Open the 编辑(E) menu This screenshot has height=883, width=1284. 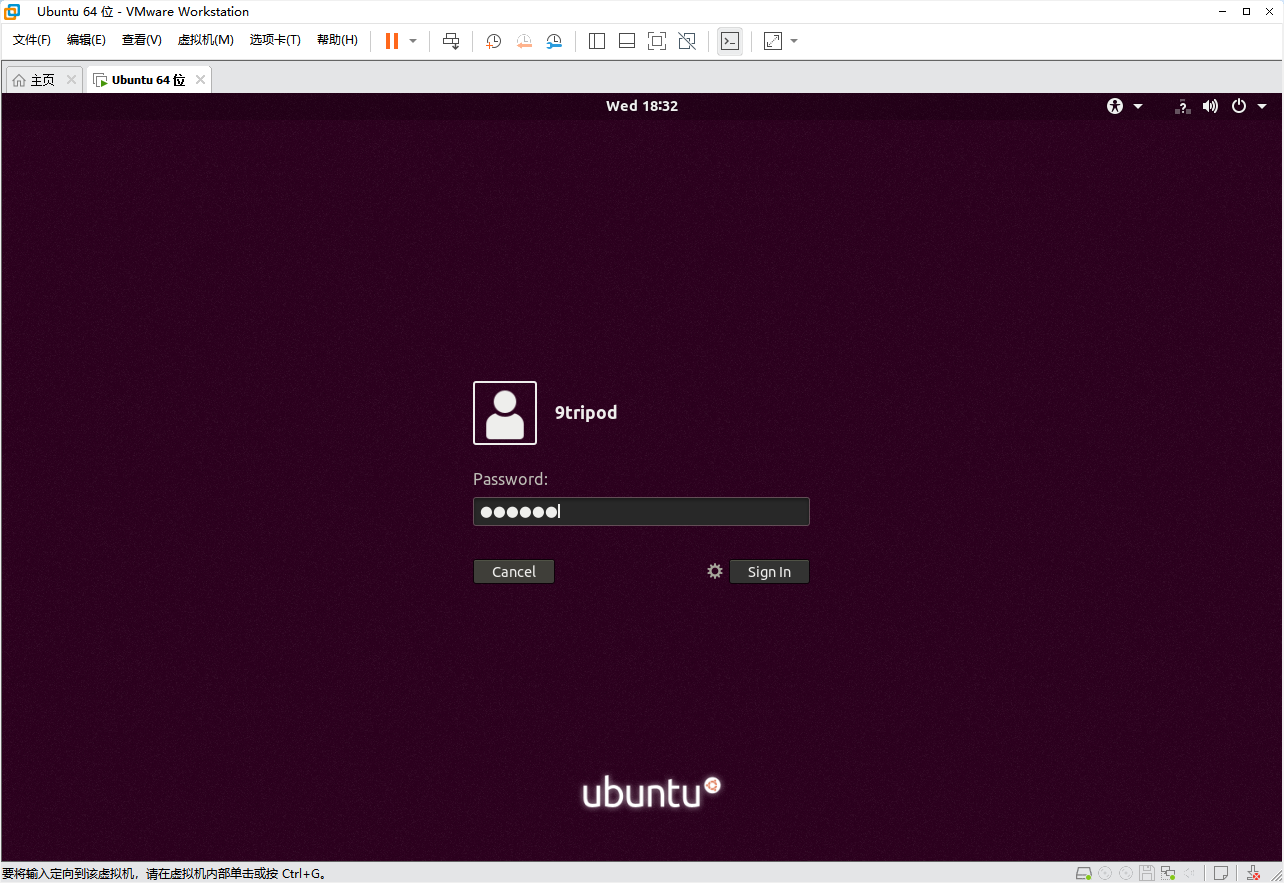pos(86,40)
